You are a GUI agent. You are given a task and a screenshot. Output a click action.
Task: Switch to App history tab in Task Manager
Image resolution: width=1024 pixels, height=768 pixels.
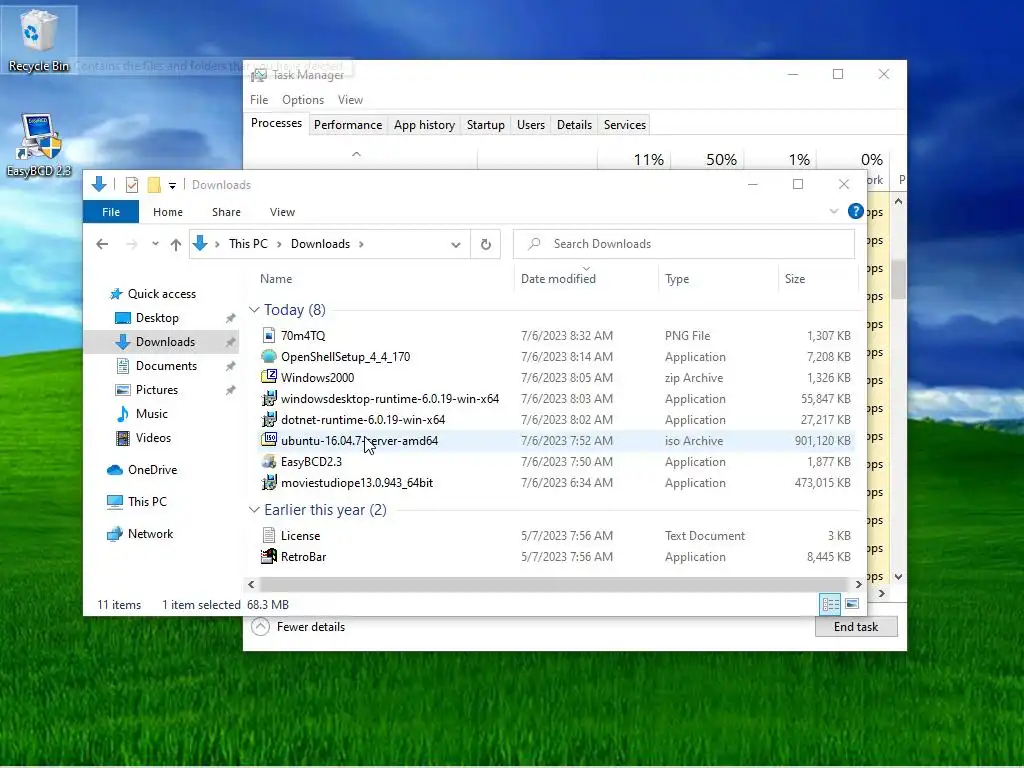pyautogui.click(x=424, y=125)
